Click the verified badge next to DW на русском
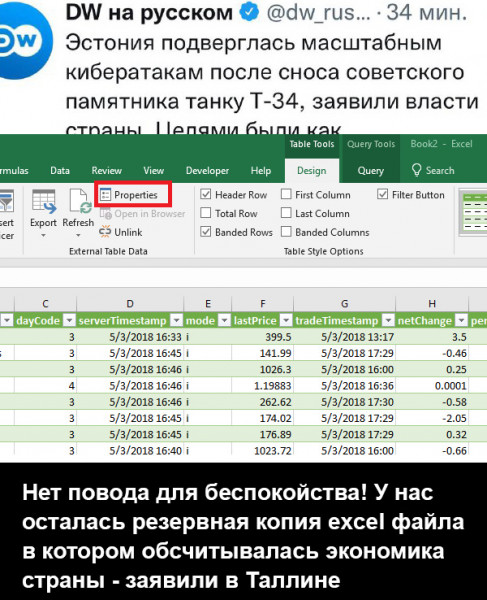This screenshot has width=487, height=600. 249,13
